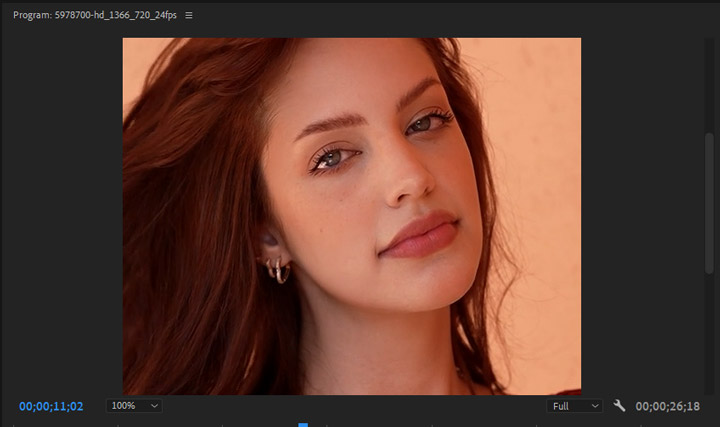Click the duration timecode 00;00;26;18

(667, 406)
